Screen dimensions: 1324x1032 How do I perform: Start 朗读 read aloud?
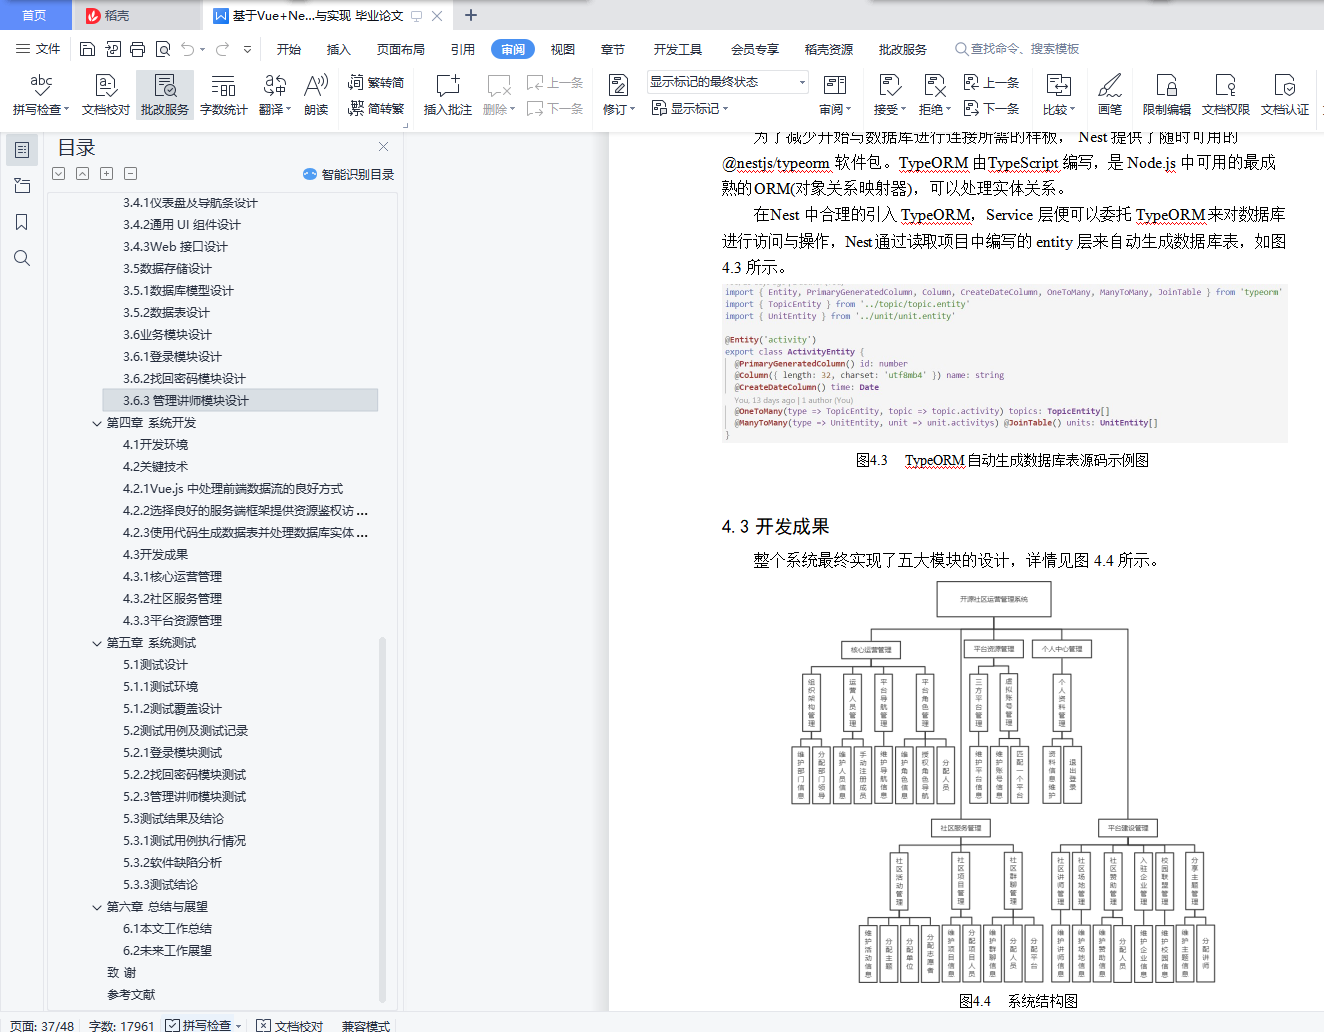click(316, 95)
